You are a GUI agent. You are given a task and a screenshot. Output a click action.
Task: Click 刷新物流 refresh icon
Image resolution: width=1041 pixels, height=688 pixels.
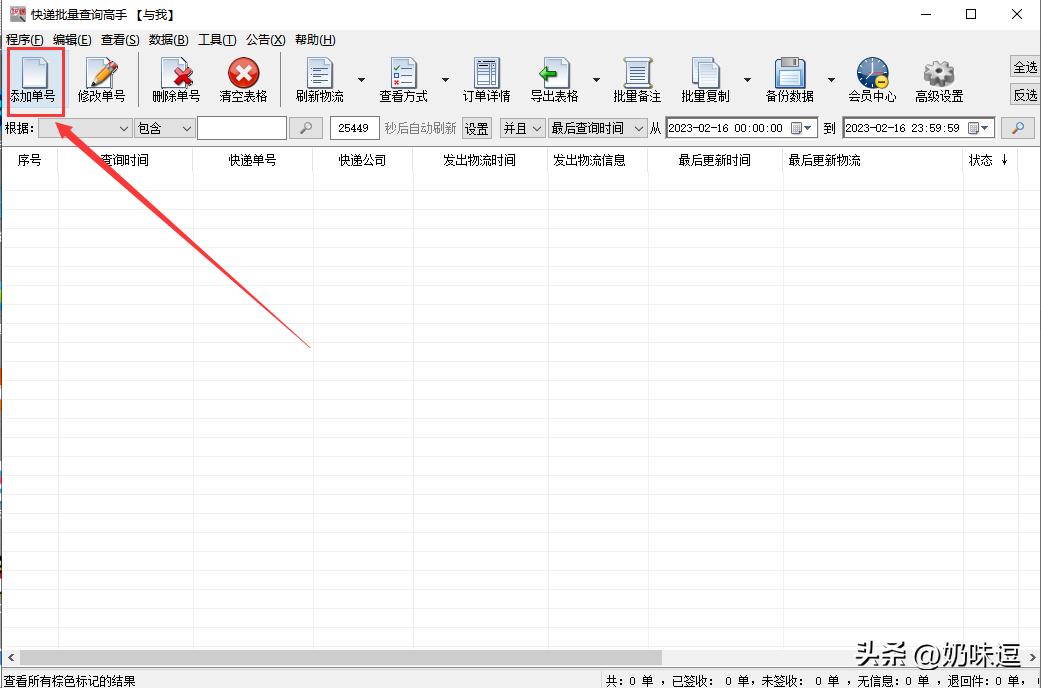click(x=319, y=80)
